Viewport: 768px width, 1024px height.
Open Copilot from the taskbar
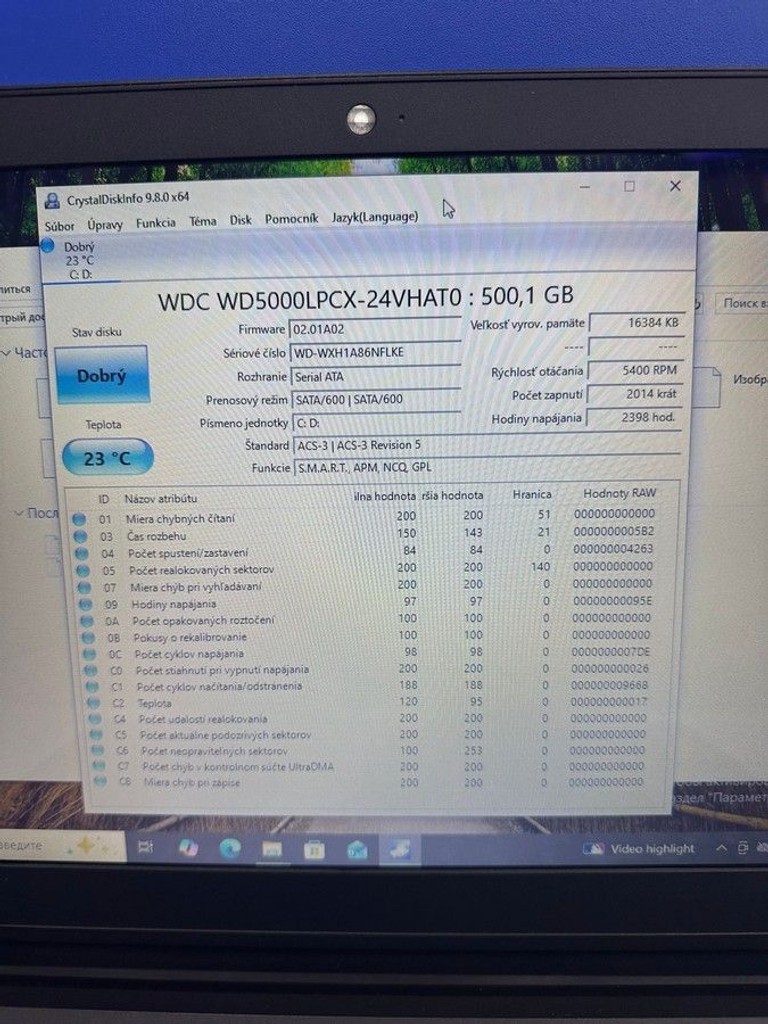point(188,848)
